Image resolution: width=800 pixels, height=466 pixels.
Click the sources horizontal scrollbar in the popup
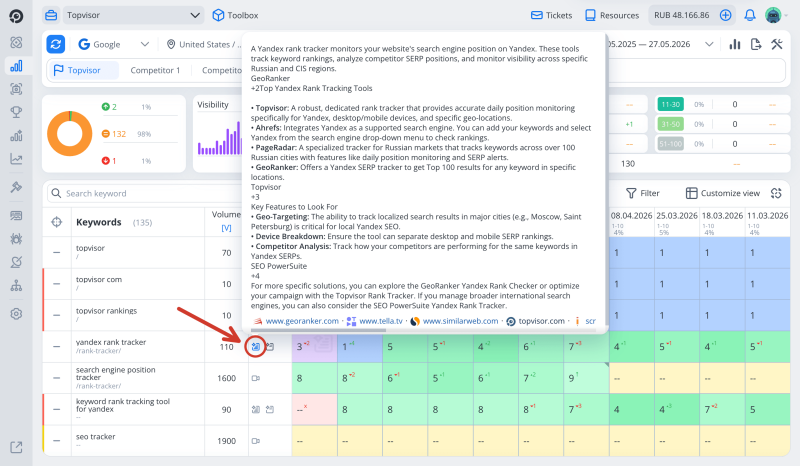318,330
